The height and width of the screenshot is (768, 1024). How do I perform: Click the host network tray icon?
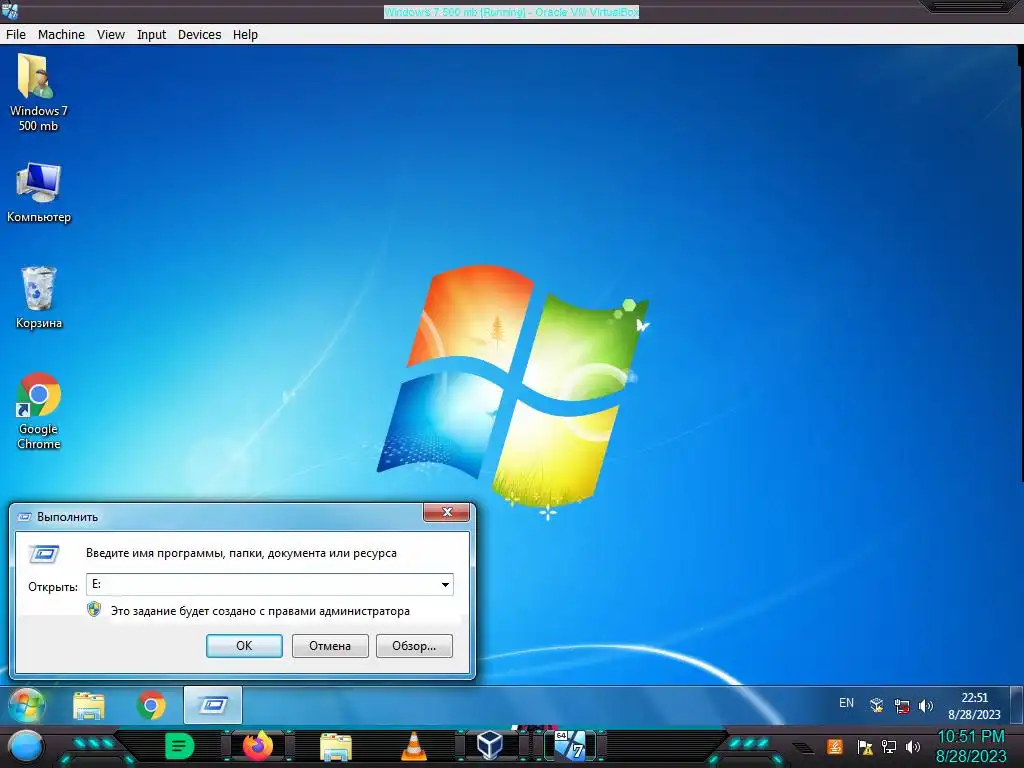coord(889,746)
